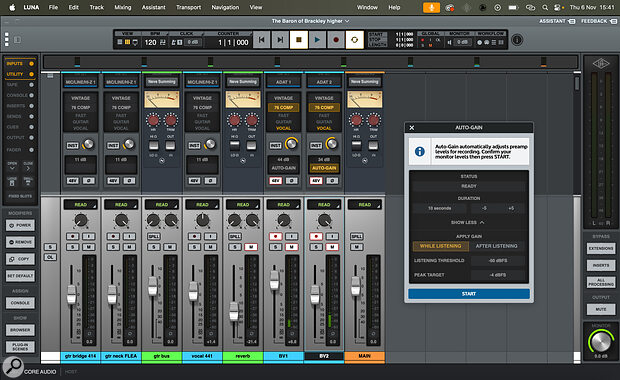Open the Mixing menu

click(x=123, y=7)
